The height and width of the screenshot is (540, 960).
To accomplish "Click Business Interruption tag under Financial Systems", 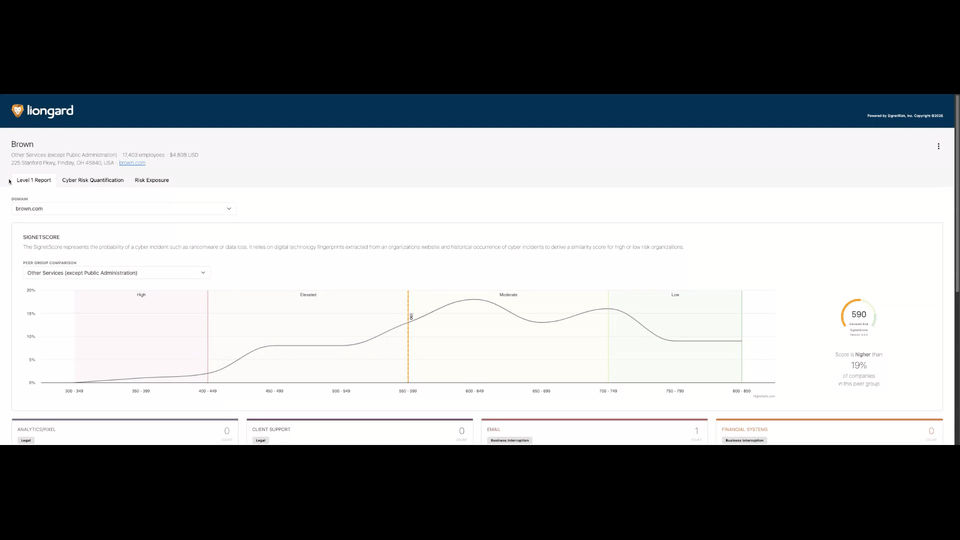I will click(744, 440).
